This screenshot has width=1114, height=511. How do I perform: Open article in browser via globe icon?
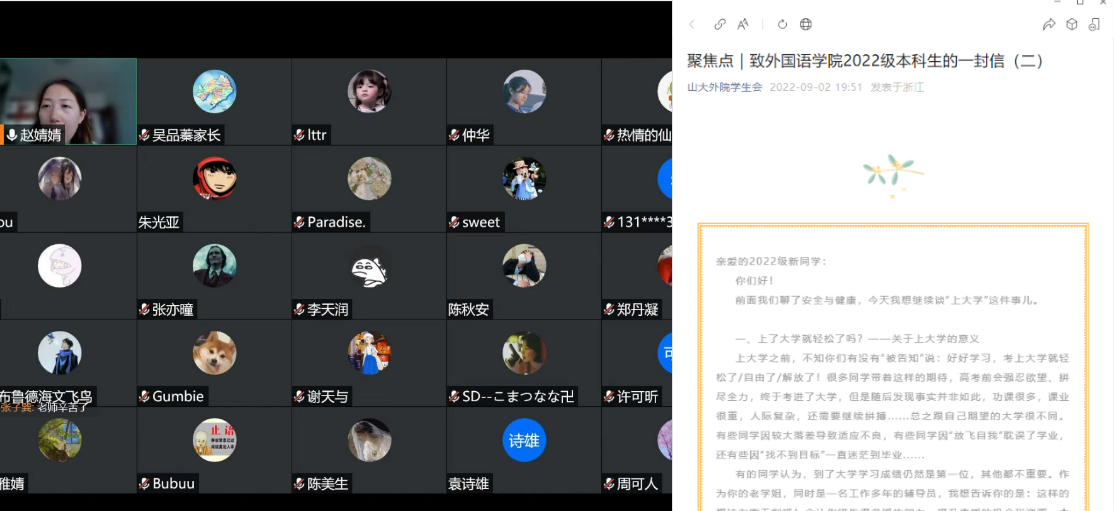806,24
